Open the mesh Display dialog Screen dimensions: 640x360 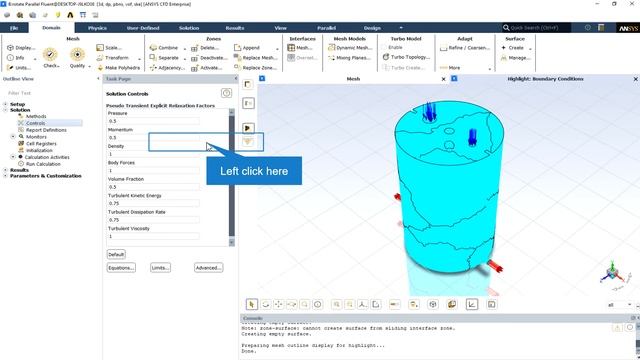tap(21, 48)
